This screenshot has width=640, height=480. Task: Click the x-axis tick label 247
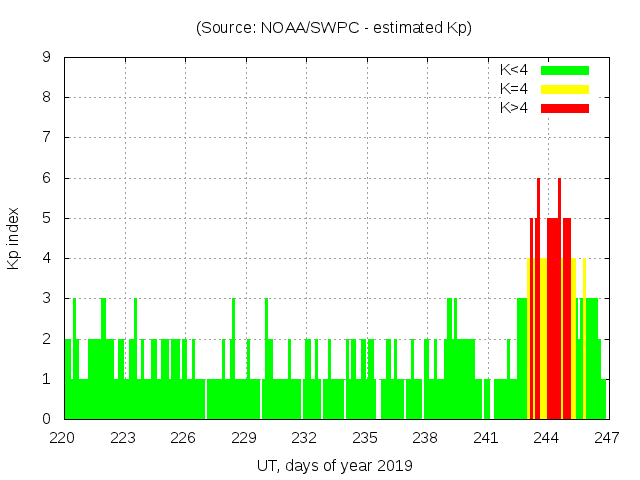(606, 437)
